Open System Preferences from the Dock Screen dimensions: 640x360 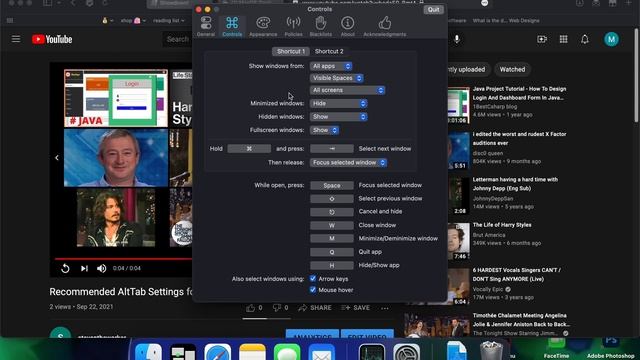click(x=407, y=352)
